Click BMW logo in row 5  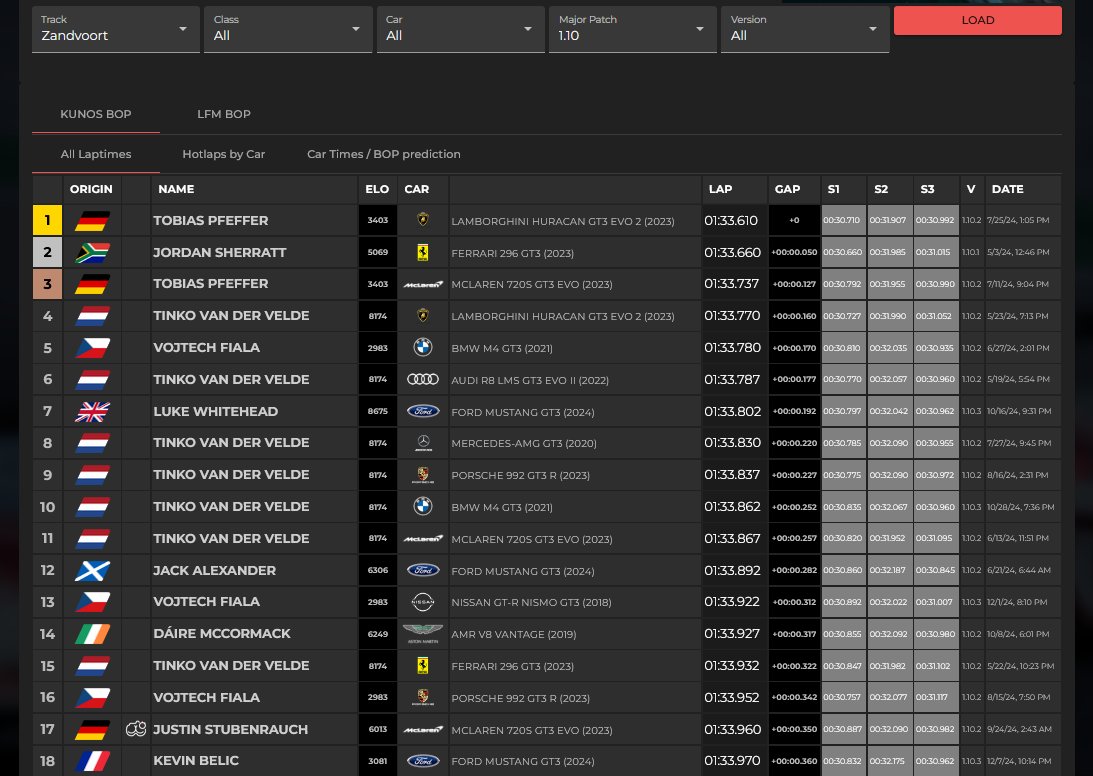click(x=422, y=347)
